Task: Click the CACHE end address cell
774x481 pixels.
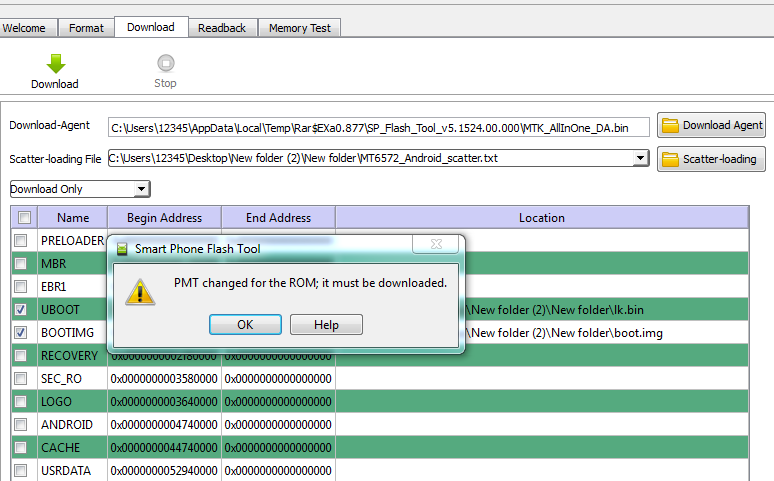Action: point(278,448)
